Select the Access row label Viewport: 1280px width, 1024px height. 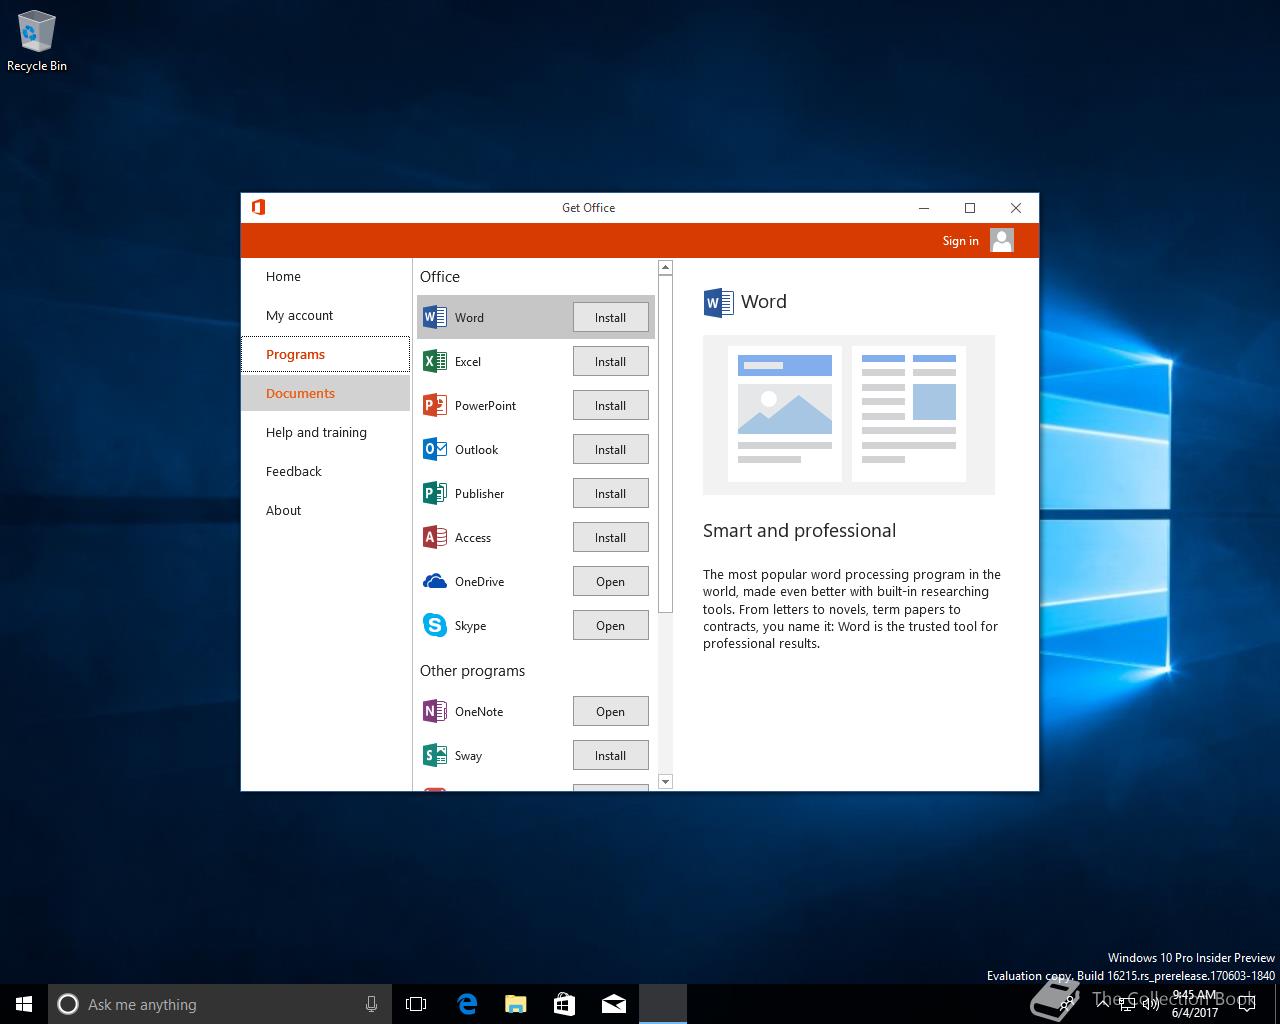473,537
